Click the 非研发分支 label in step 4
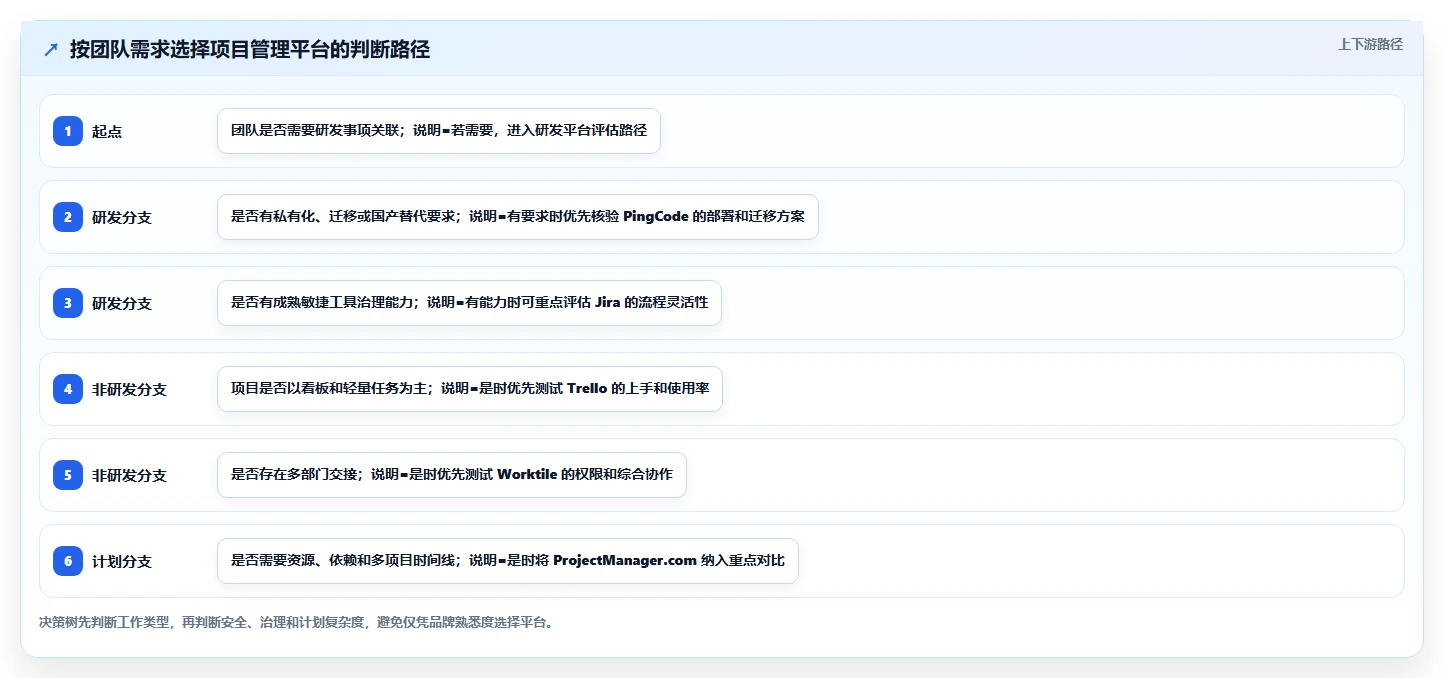This screenshot has width=1444, height=678. 129,389
